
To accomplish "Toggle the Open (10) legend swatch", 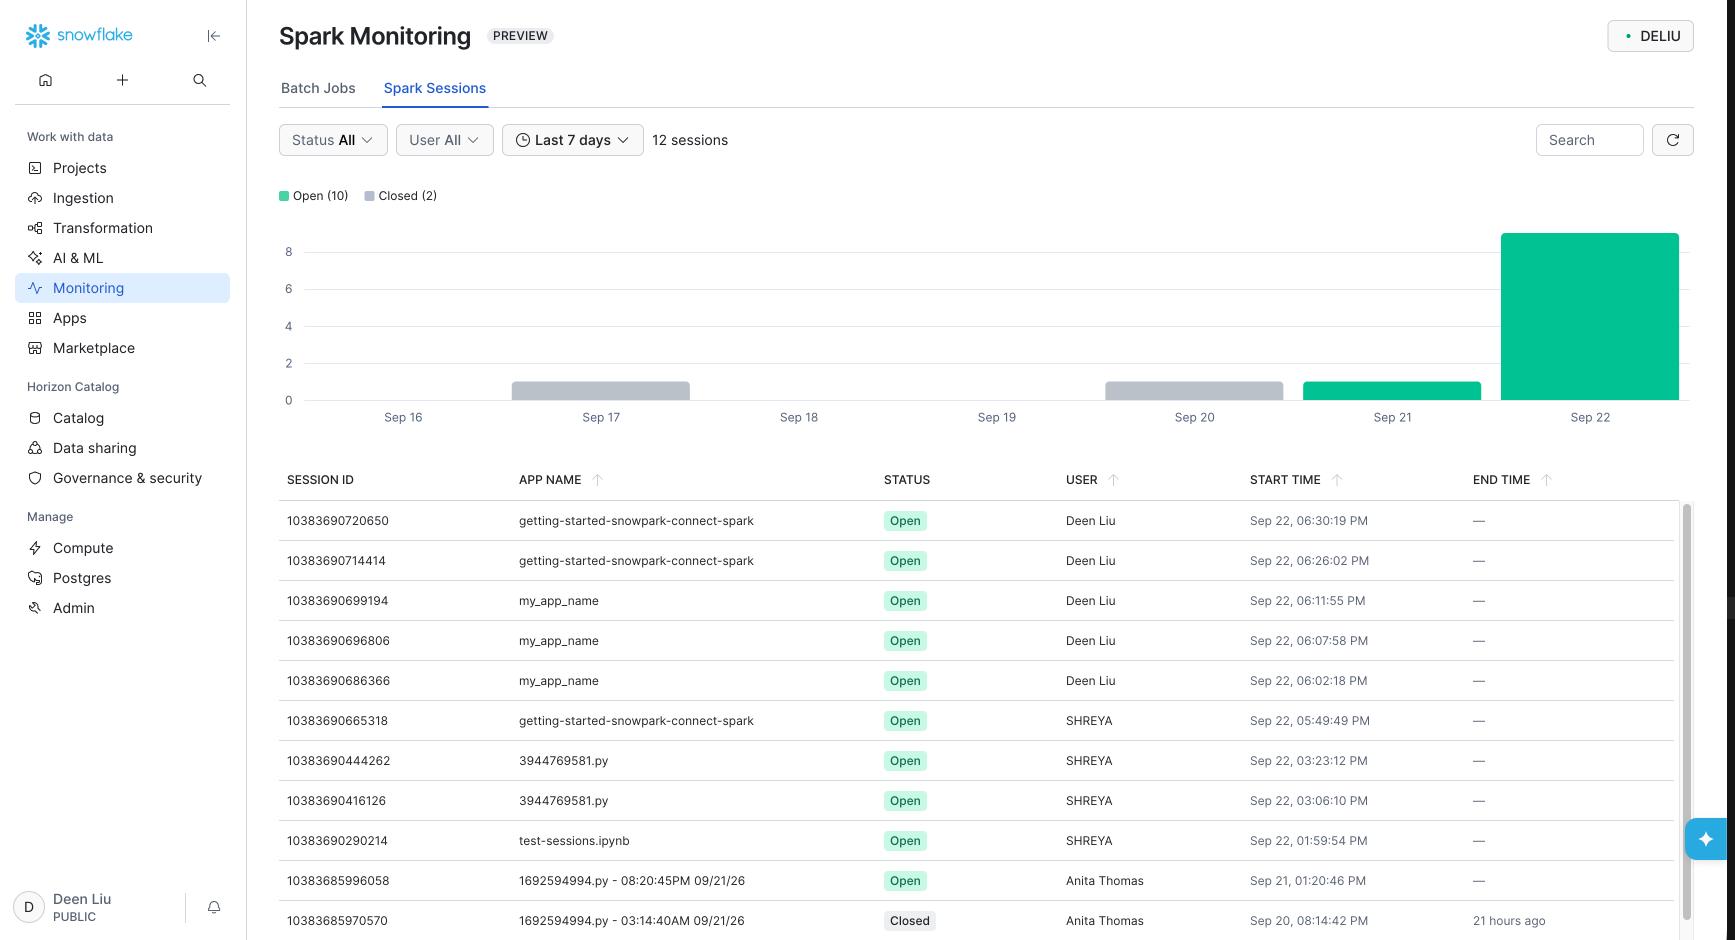I will click(x=284, y=196).
